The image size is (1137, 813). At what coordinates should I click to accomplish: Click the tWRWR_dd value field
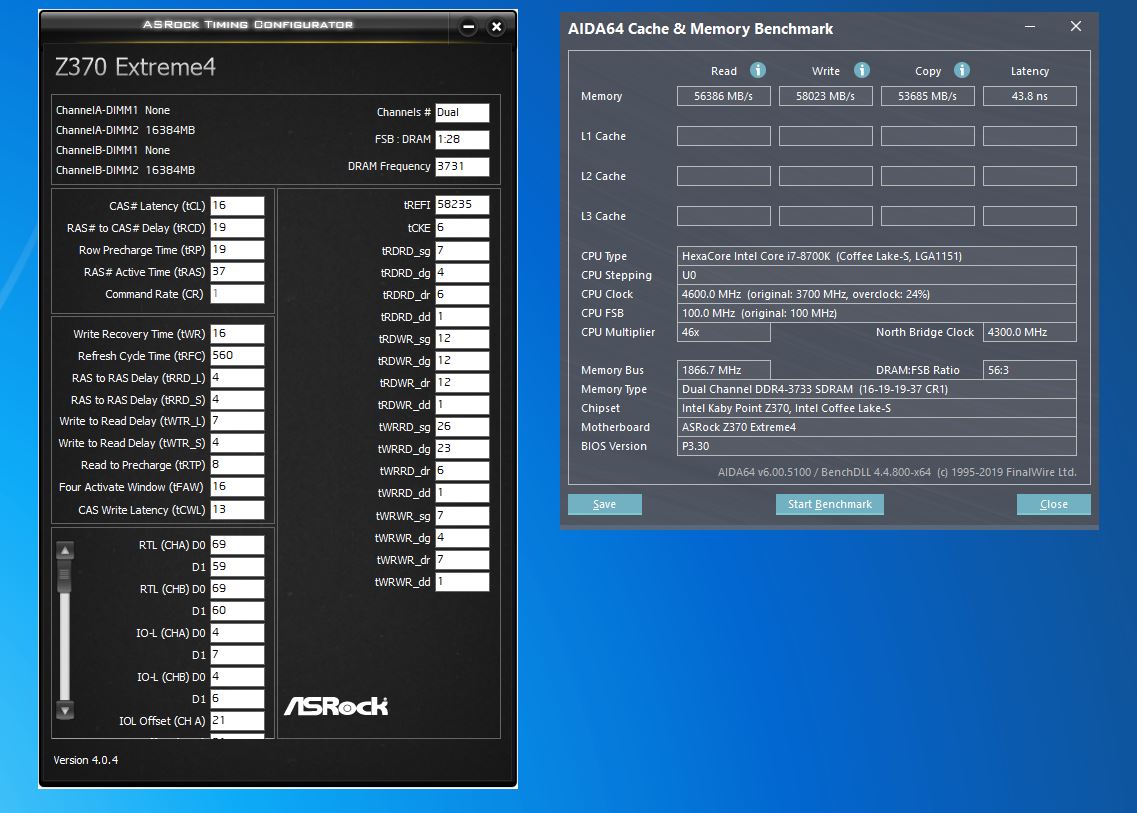tap(462, 582)
